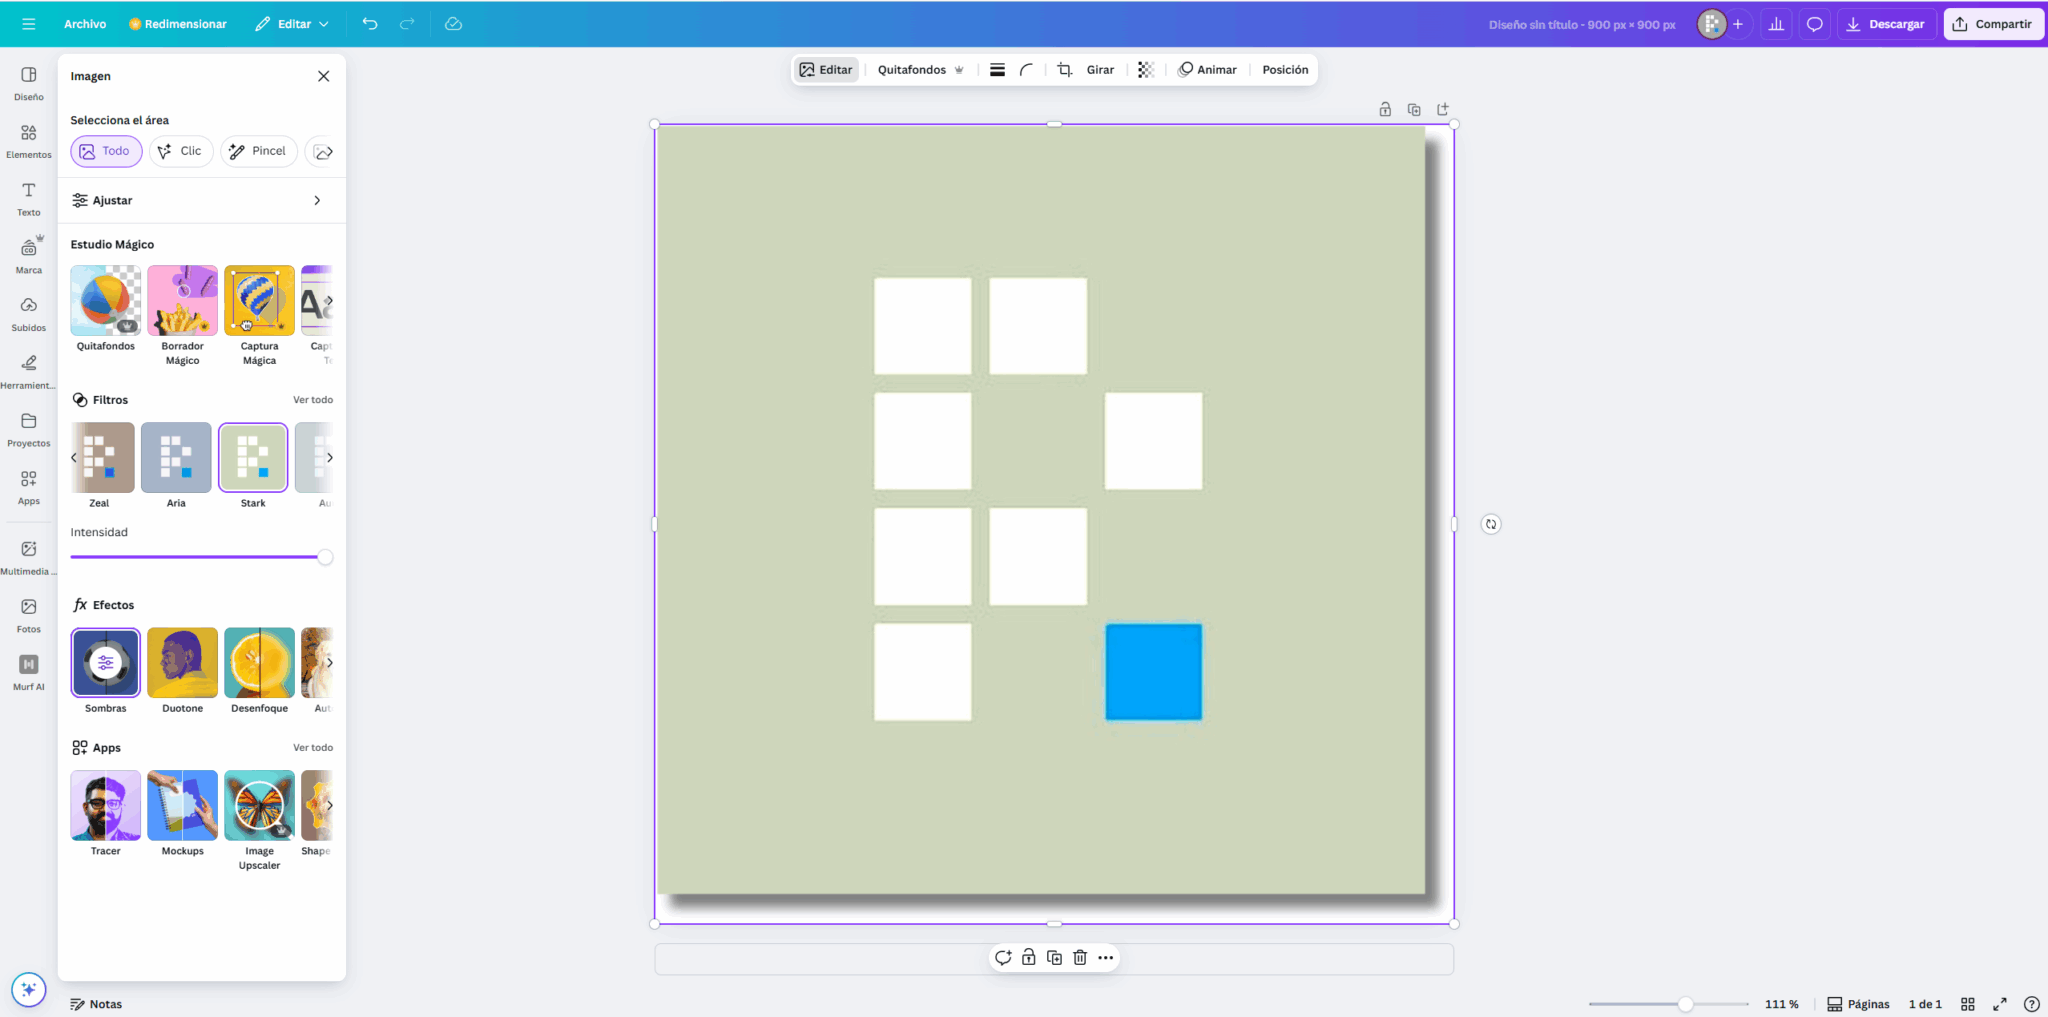Switch to the Editar tab above the canvas

tap(825, 69)
